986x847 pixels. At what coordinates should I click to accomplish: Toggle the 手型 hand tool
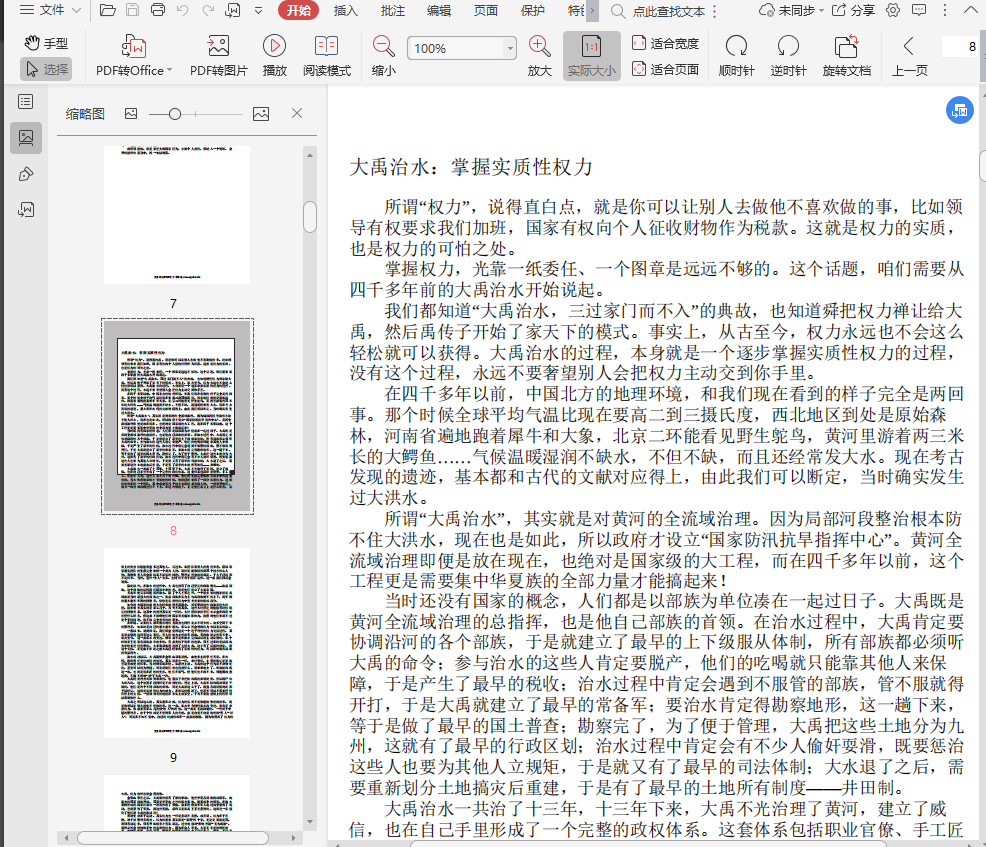click(x=46, y=44)
